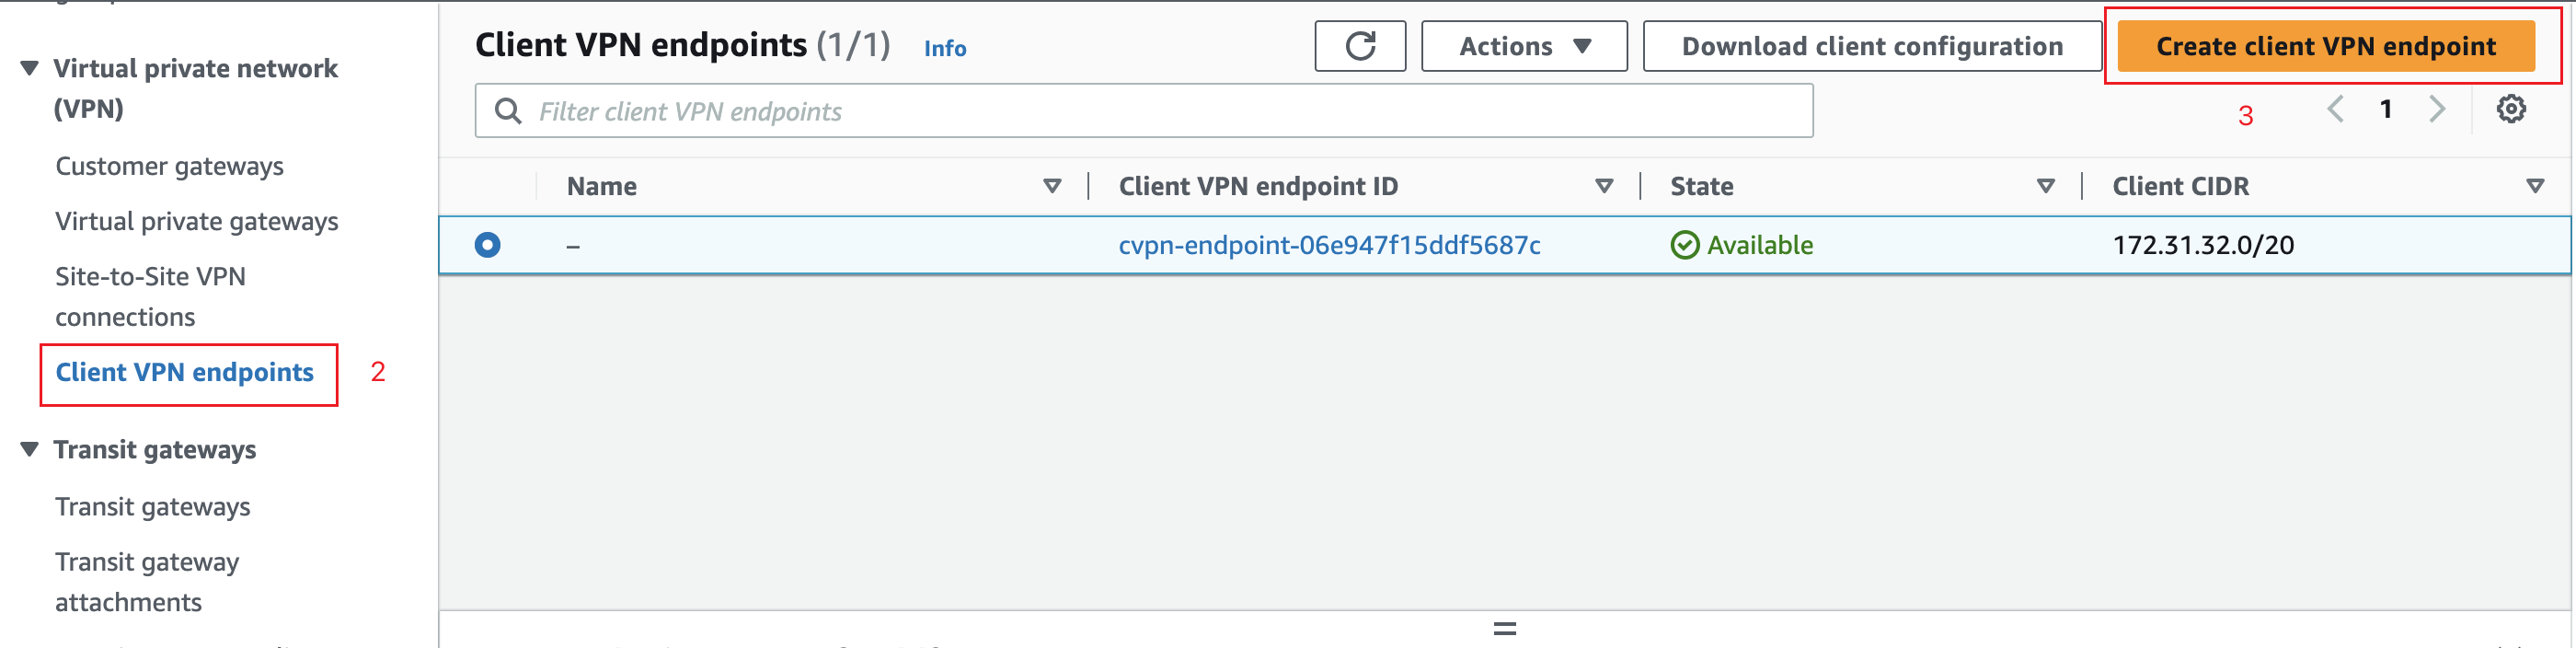Screen dimensions: 2576x648
Task: Go to the previous page using the left chevron
Action: click(x=2336, y=110)
